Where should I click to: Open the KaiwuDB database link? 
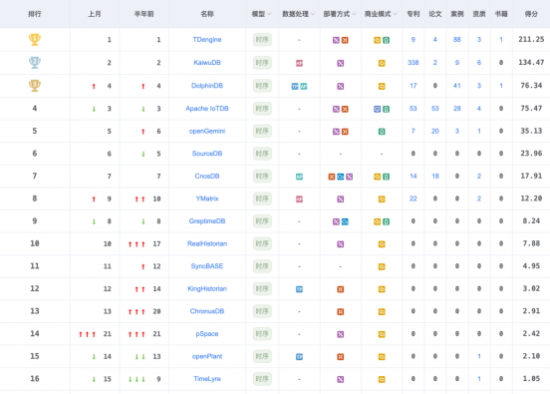pyautogui.click(x=207, y=63)
